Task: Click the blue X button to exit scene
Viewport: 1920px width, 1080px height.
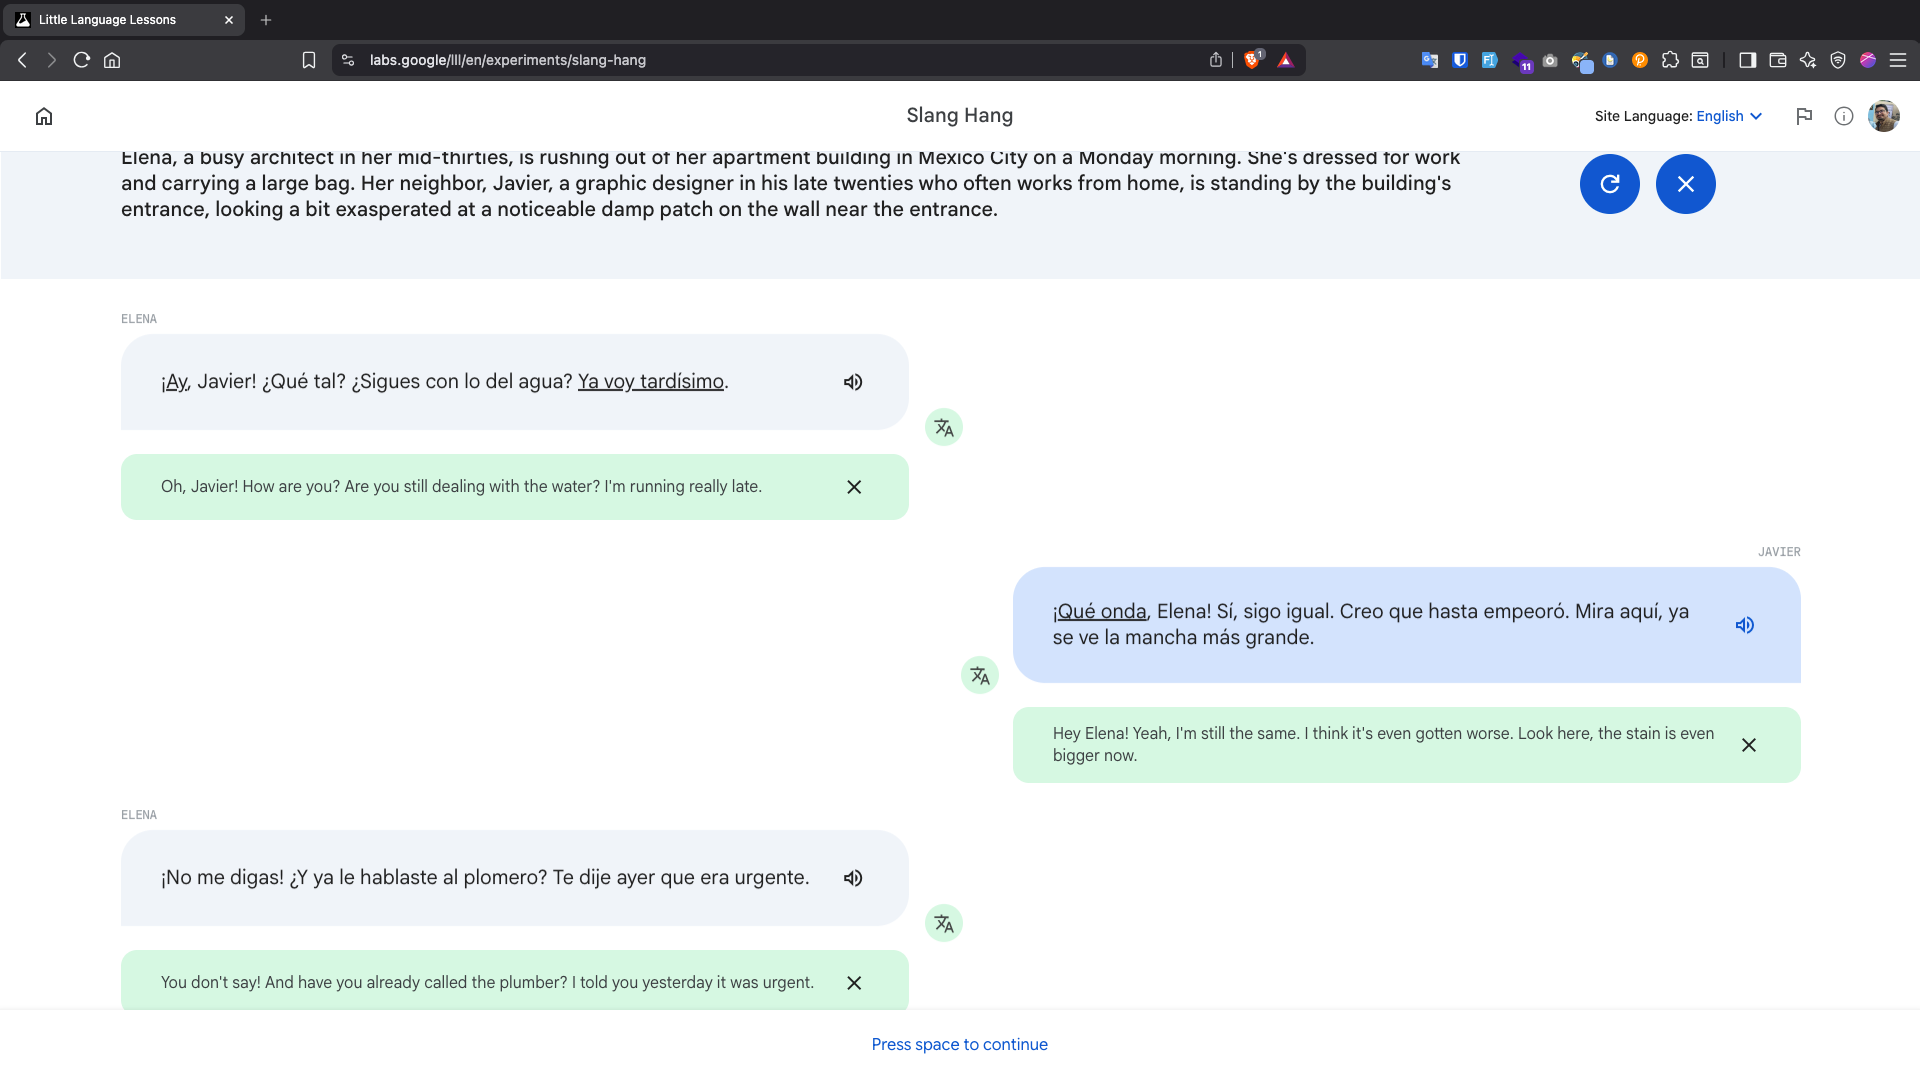Action: [1686, 184]
